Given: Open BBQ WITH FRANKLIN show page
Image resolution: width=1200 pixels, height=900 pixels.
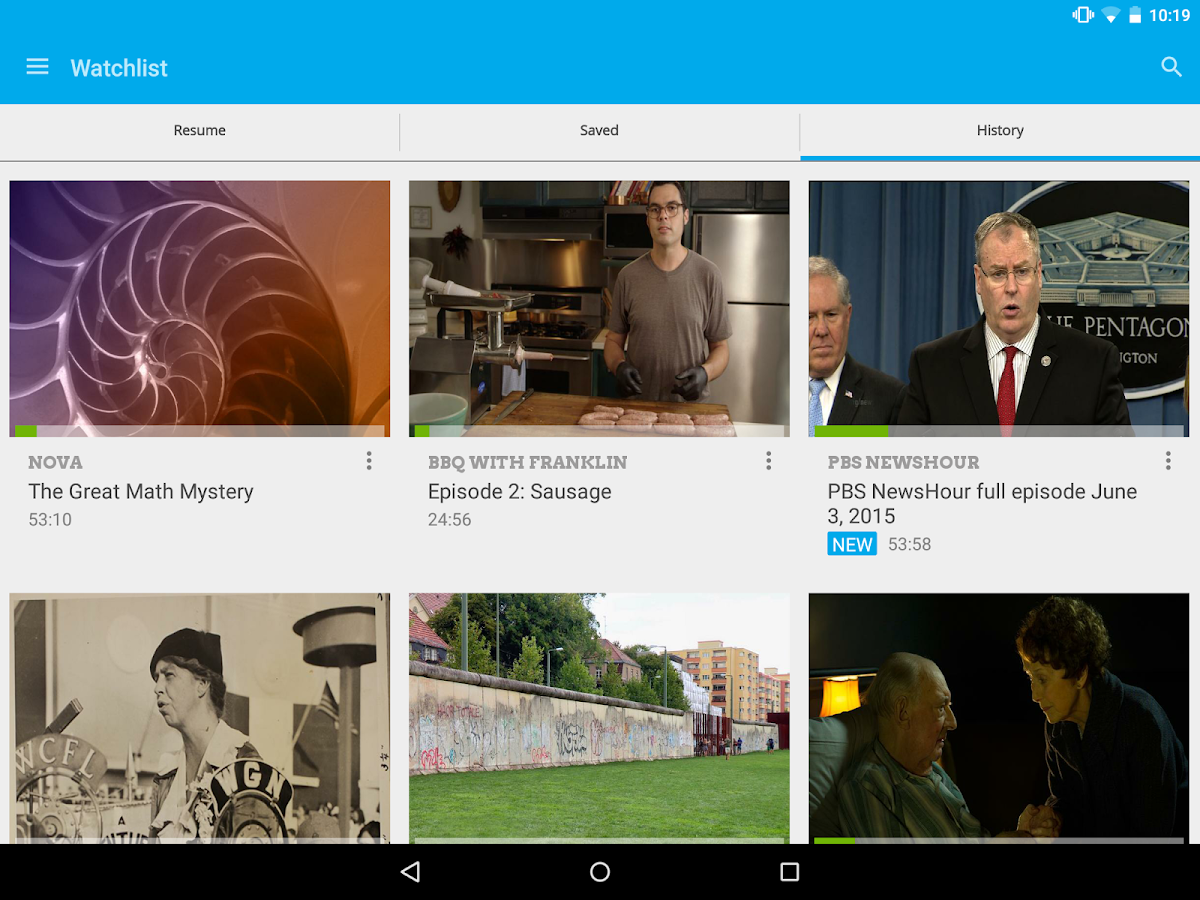Looking at the screenshot, I should tap(527, 462).
